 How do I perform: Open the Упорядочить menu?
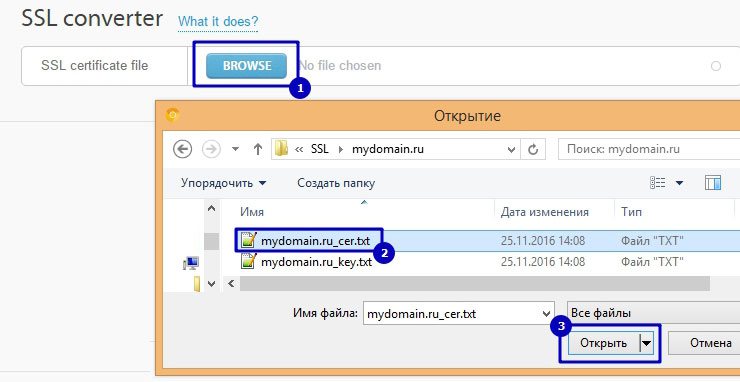tap(224, 183)
